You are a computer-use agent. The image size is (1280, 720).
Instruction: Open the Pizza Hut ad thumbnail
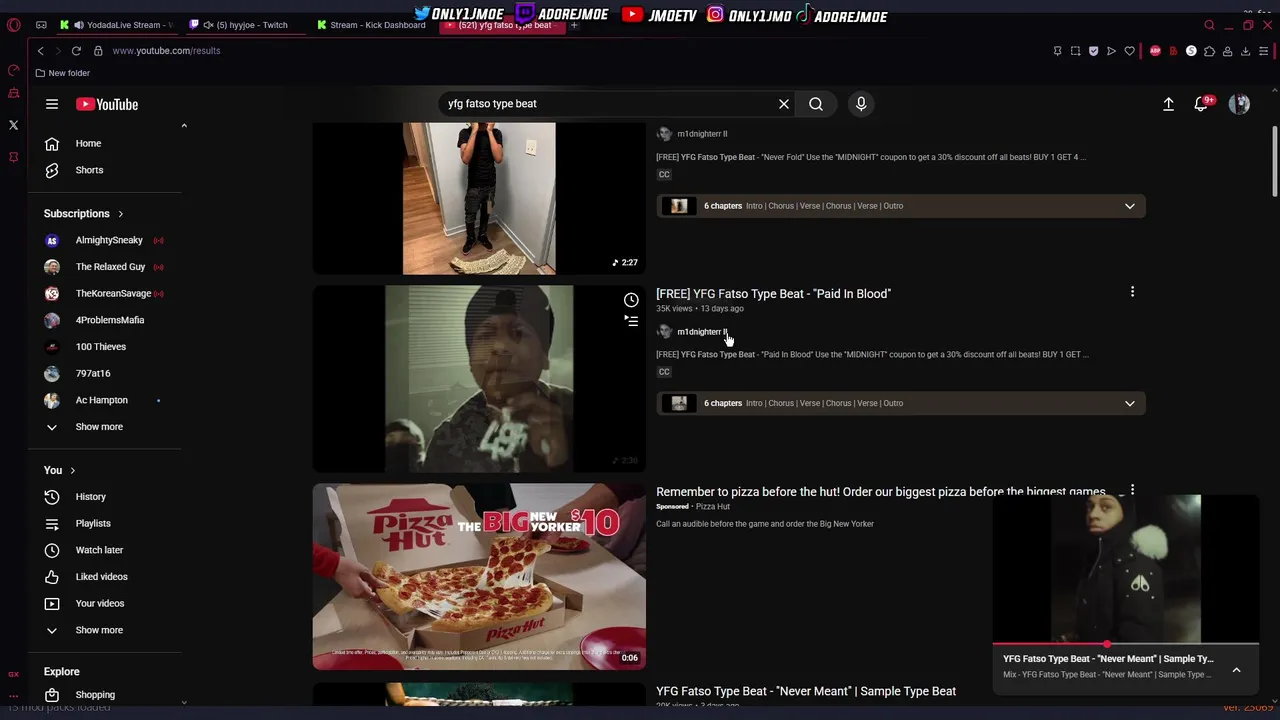coord(479,577)
